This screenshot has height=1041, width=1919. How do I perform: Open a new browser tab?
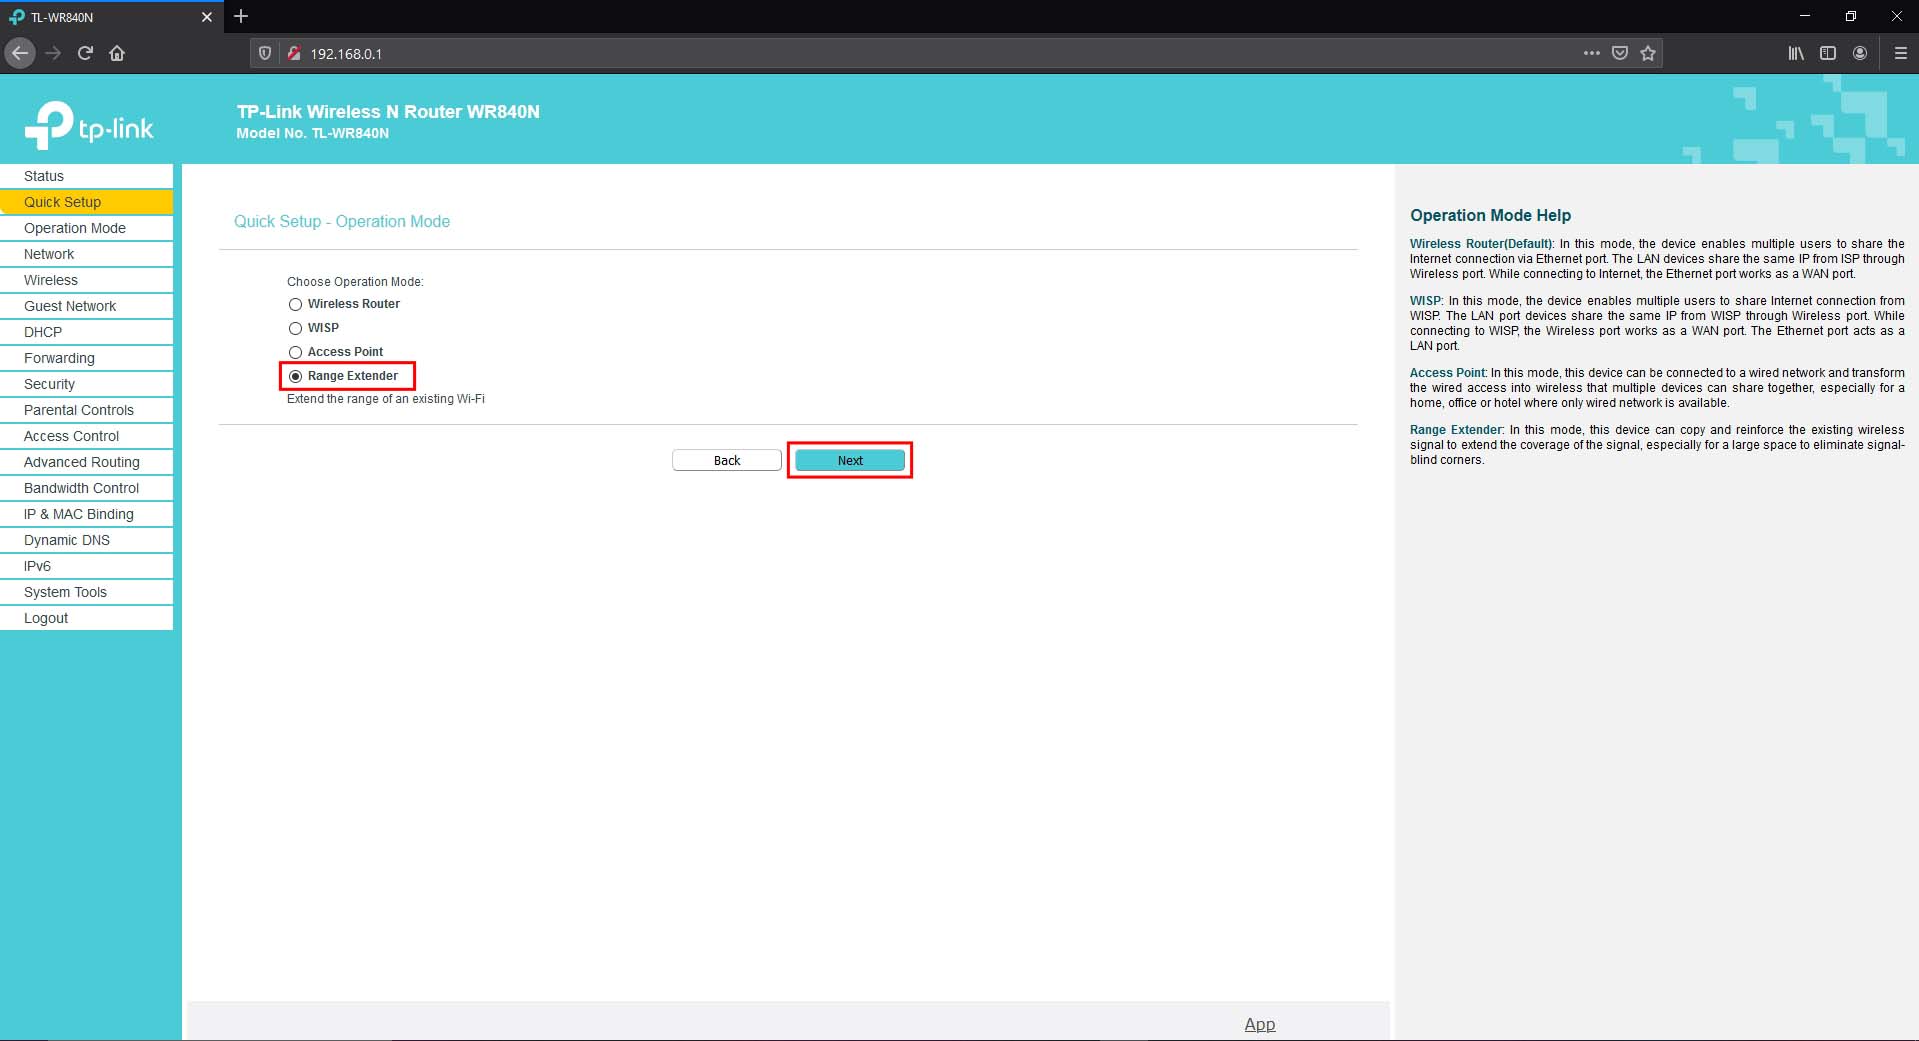[x=241, y=16]
